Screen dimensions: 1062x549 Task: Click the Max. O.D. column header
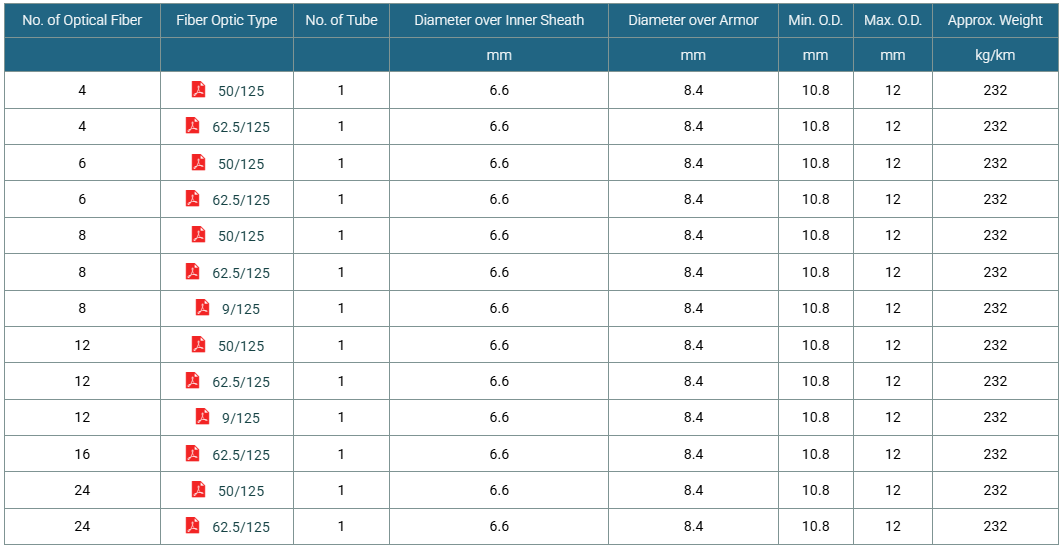[x=893, y=20]
